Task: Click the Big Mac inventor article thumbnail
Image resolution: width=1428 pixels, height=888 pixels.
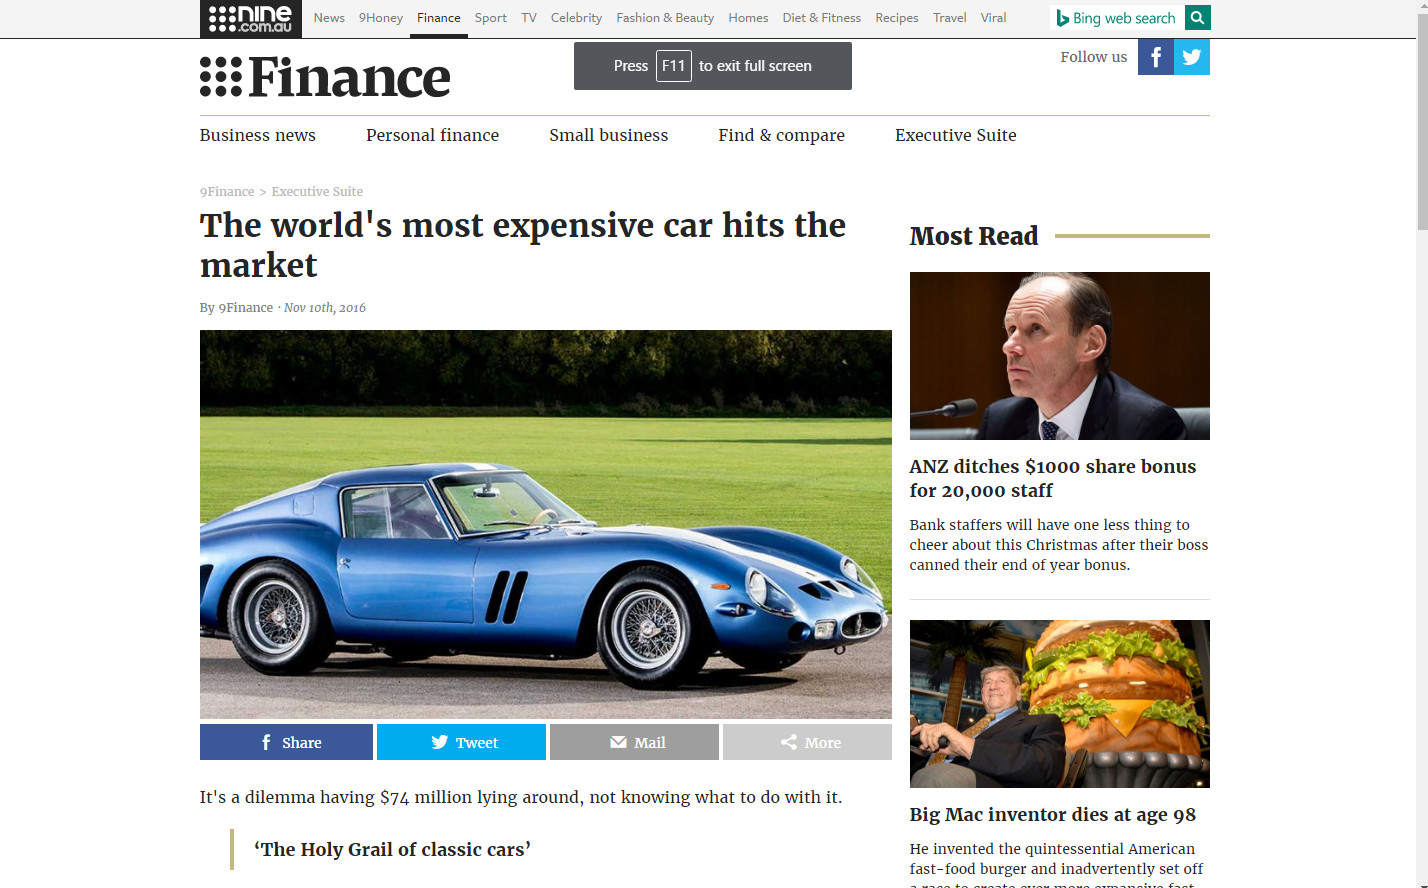Action: tap(1059, 704)
